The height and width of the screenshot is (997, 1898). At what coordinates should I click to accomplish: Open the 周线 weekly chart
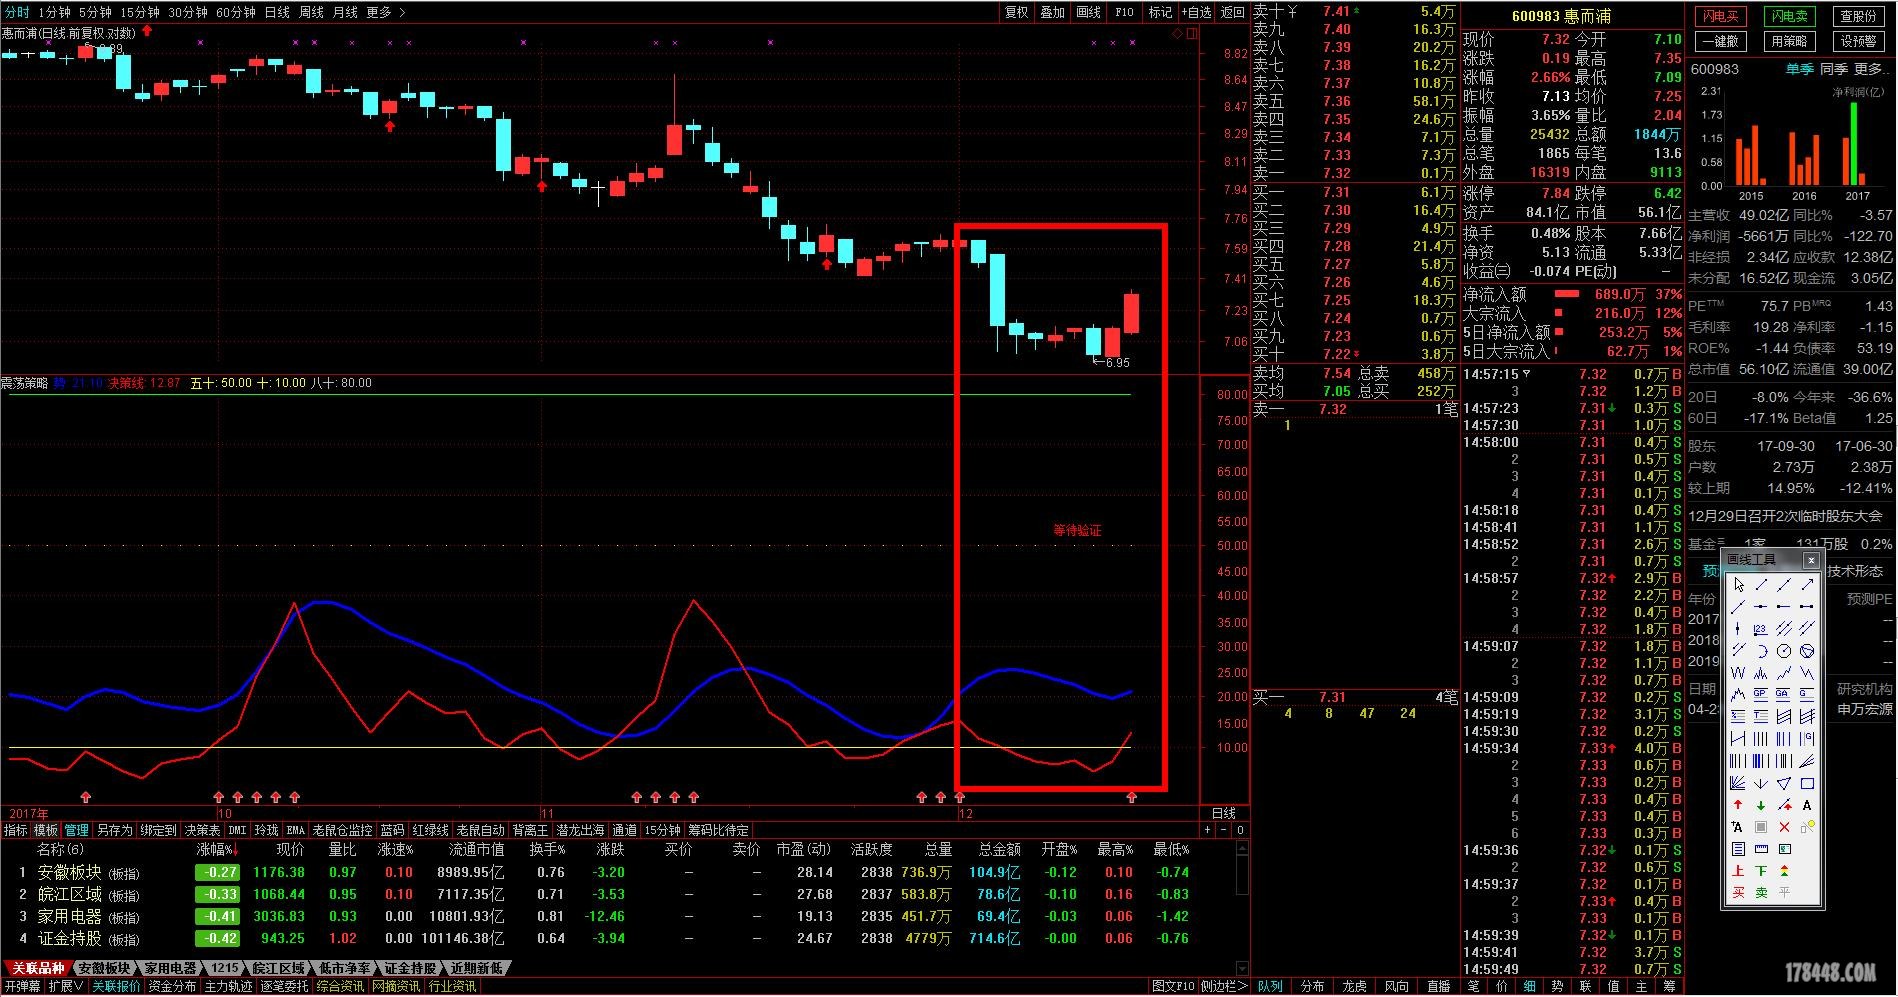tap(311, 12)
